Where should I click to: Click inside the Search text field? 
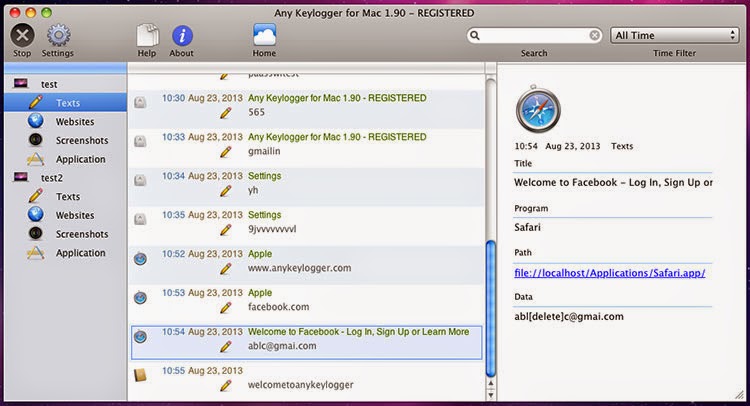534,35
